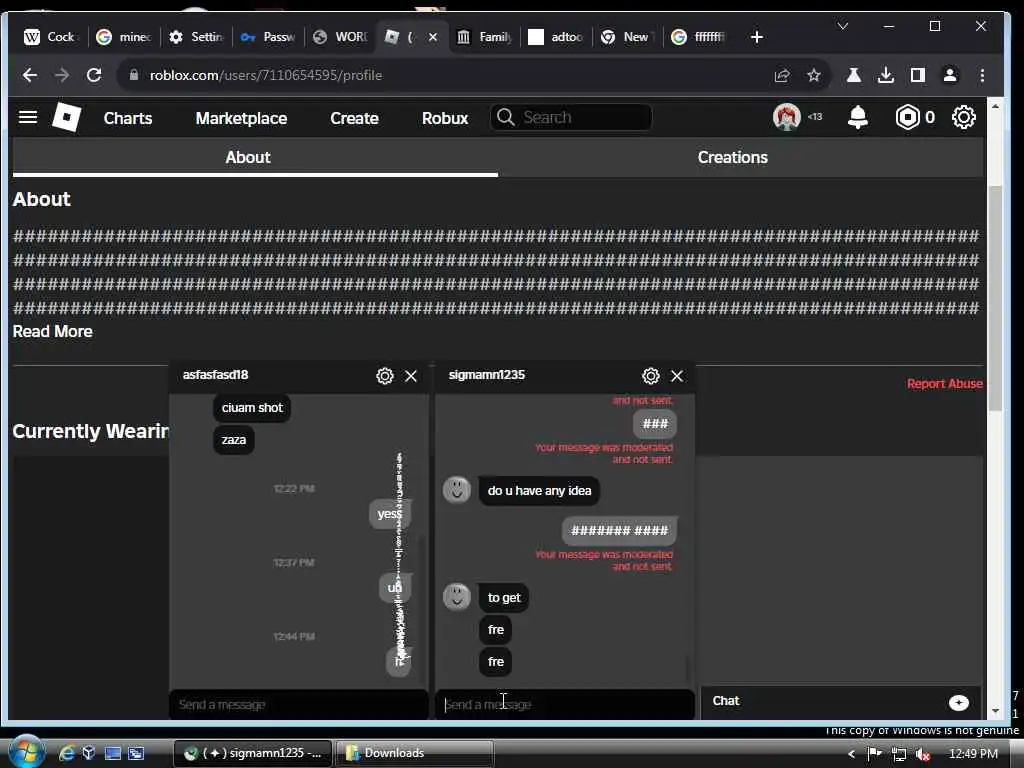The image size is (1024, 768).
Task: Open the Marketplace menu item
Action: 241,118
